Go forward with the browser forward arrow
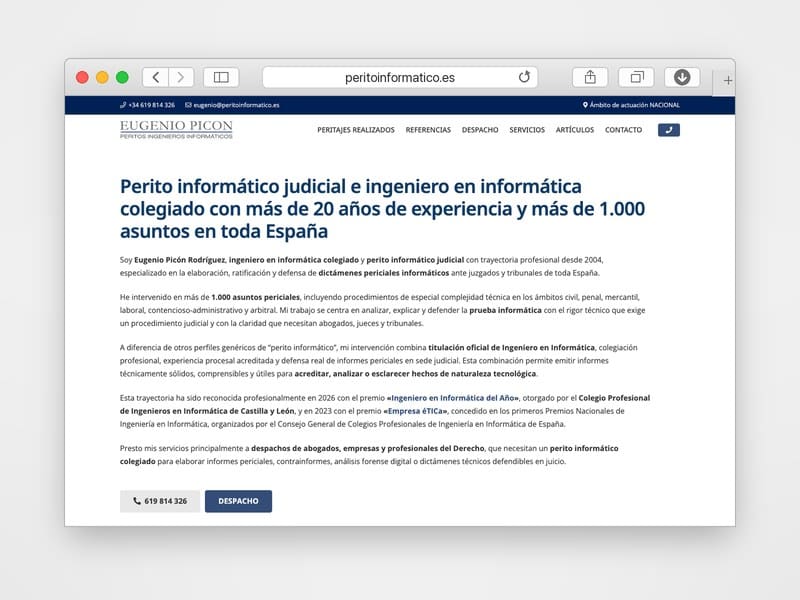 coord(181,77)
